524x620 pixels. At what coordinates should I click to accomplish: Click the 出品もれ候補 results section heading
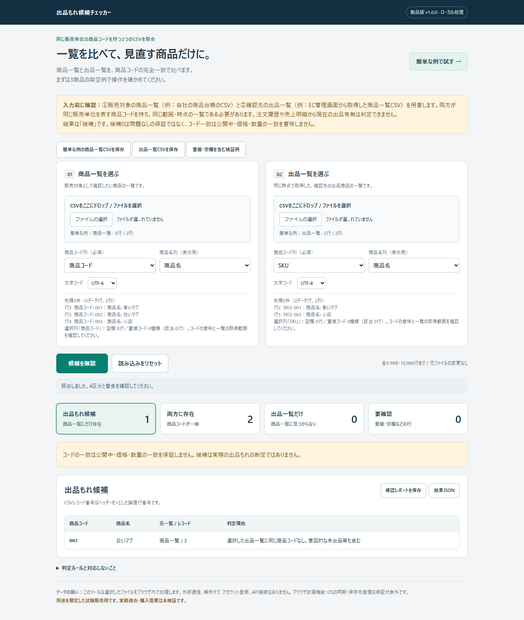(86, 490)
